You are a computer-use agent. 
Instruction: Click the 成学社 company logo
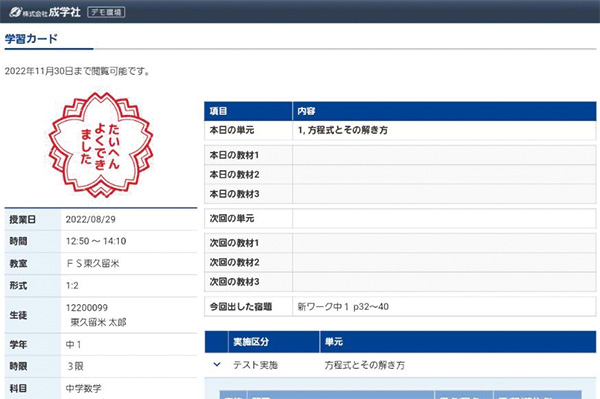click(45, 12)
